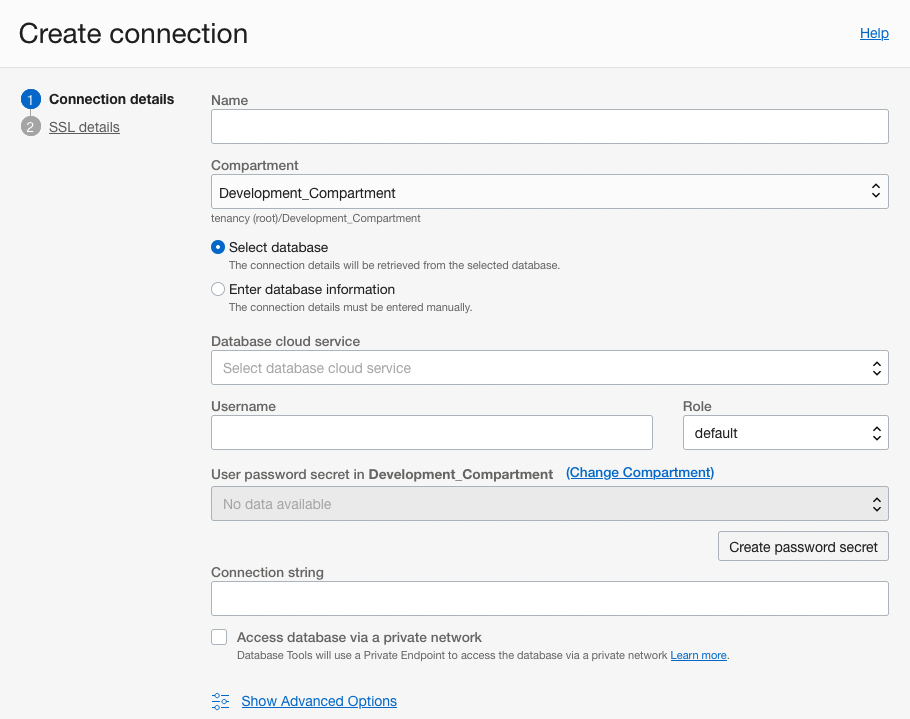Click the SSL details step circle
The width and height of the screenshot is (910, 719).
30,127
